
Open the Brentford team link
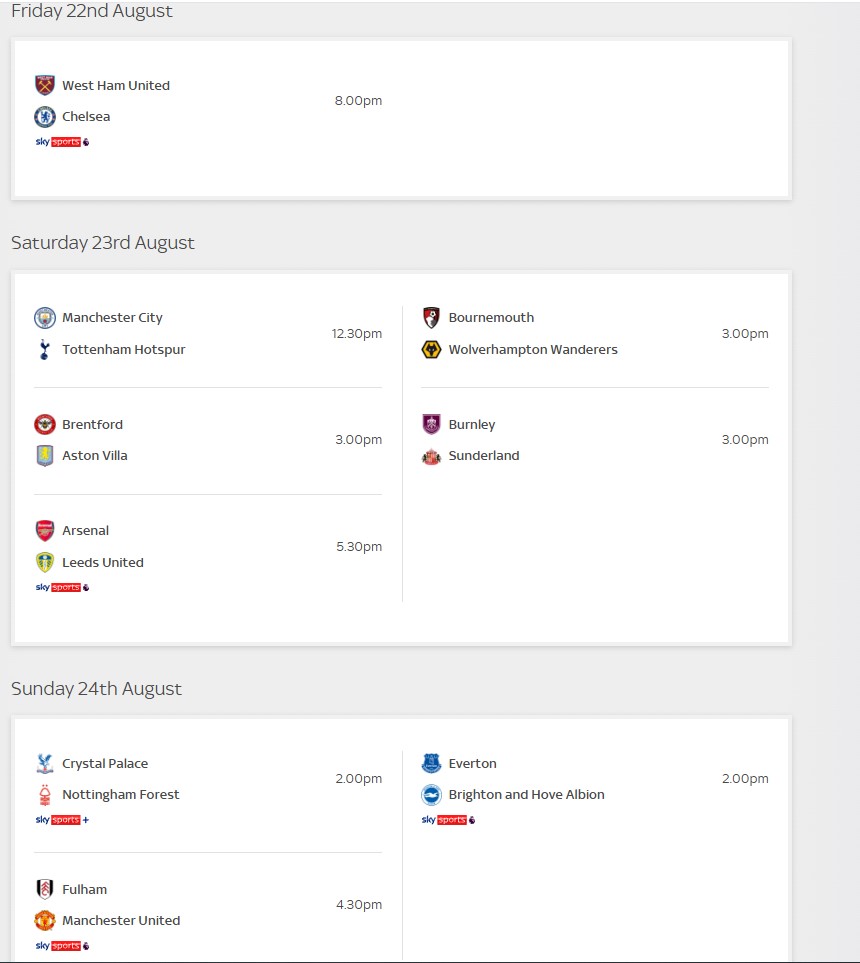click(x=92, y=424)
